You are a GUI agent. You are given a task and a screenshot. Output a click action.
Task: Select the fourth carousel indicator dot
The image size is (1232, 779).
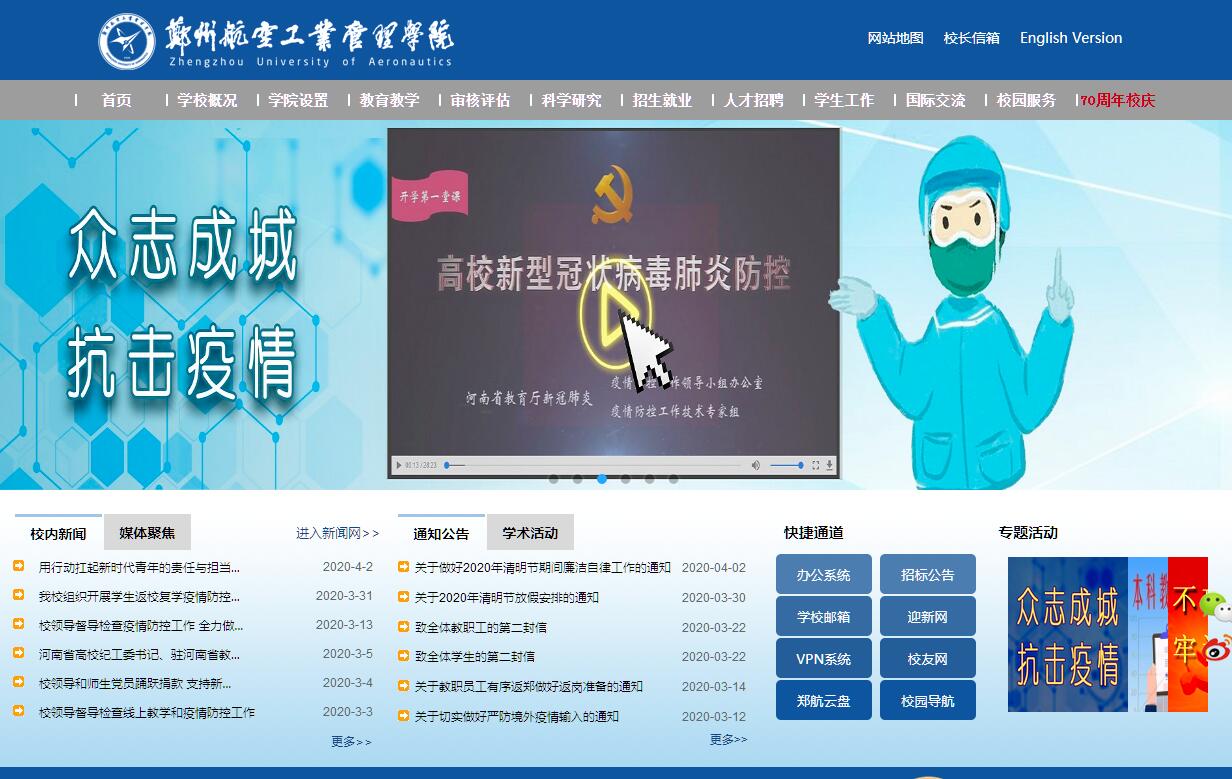(626, 479)
